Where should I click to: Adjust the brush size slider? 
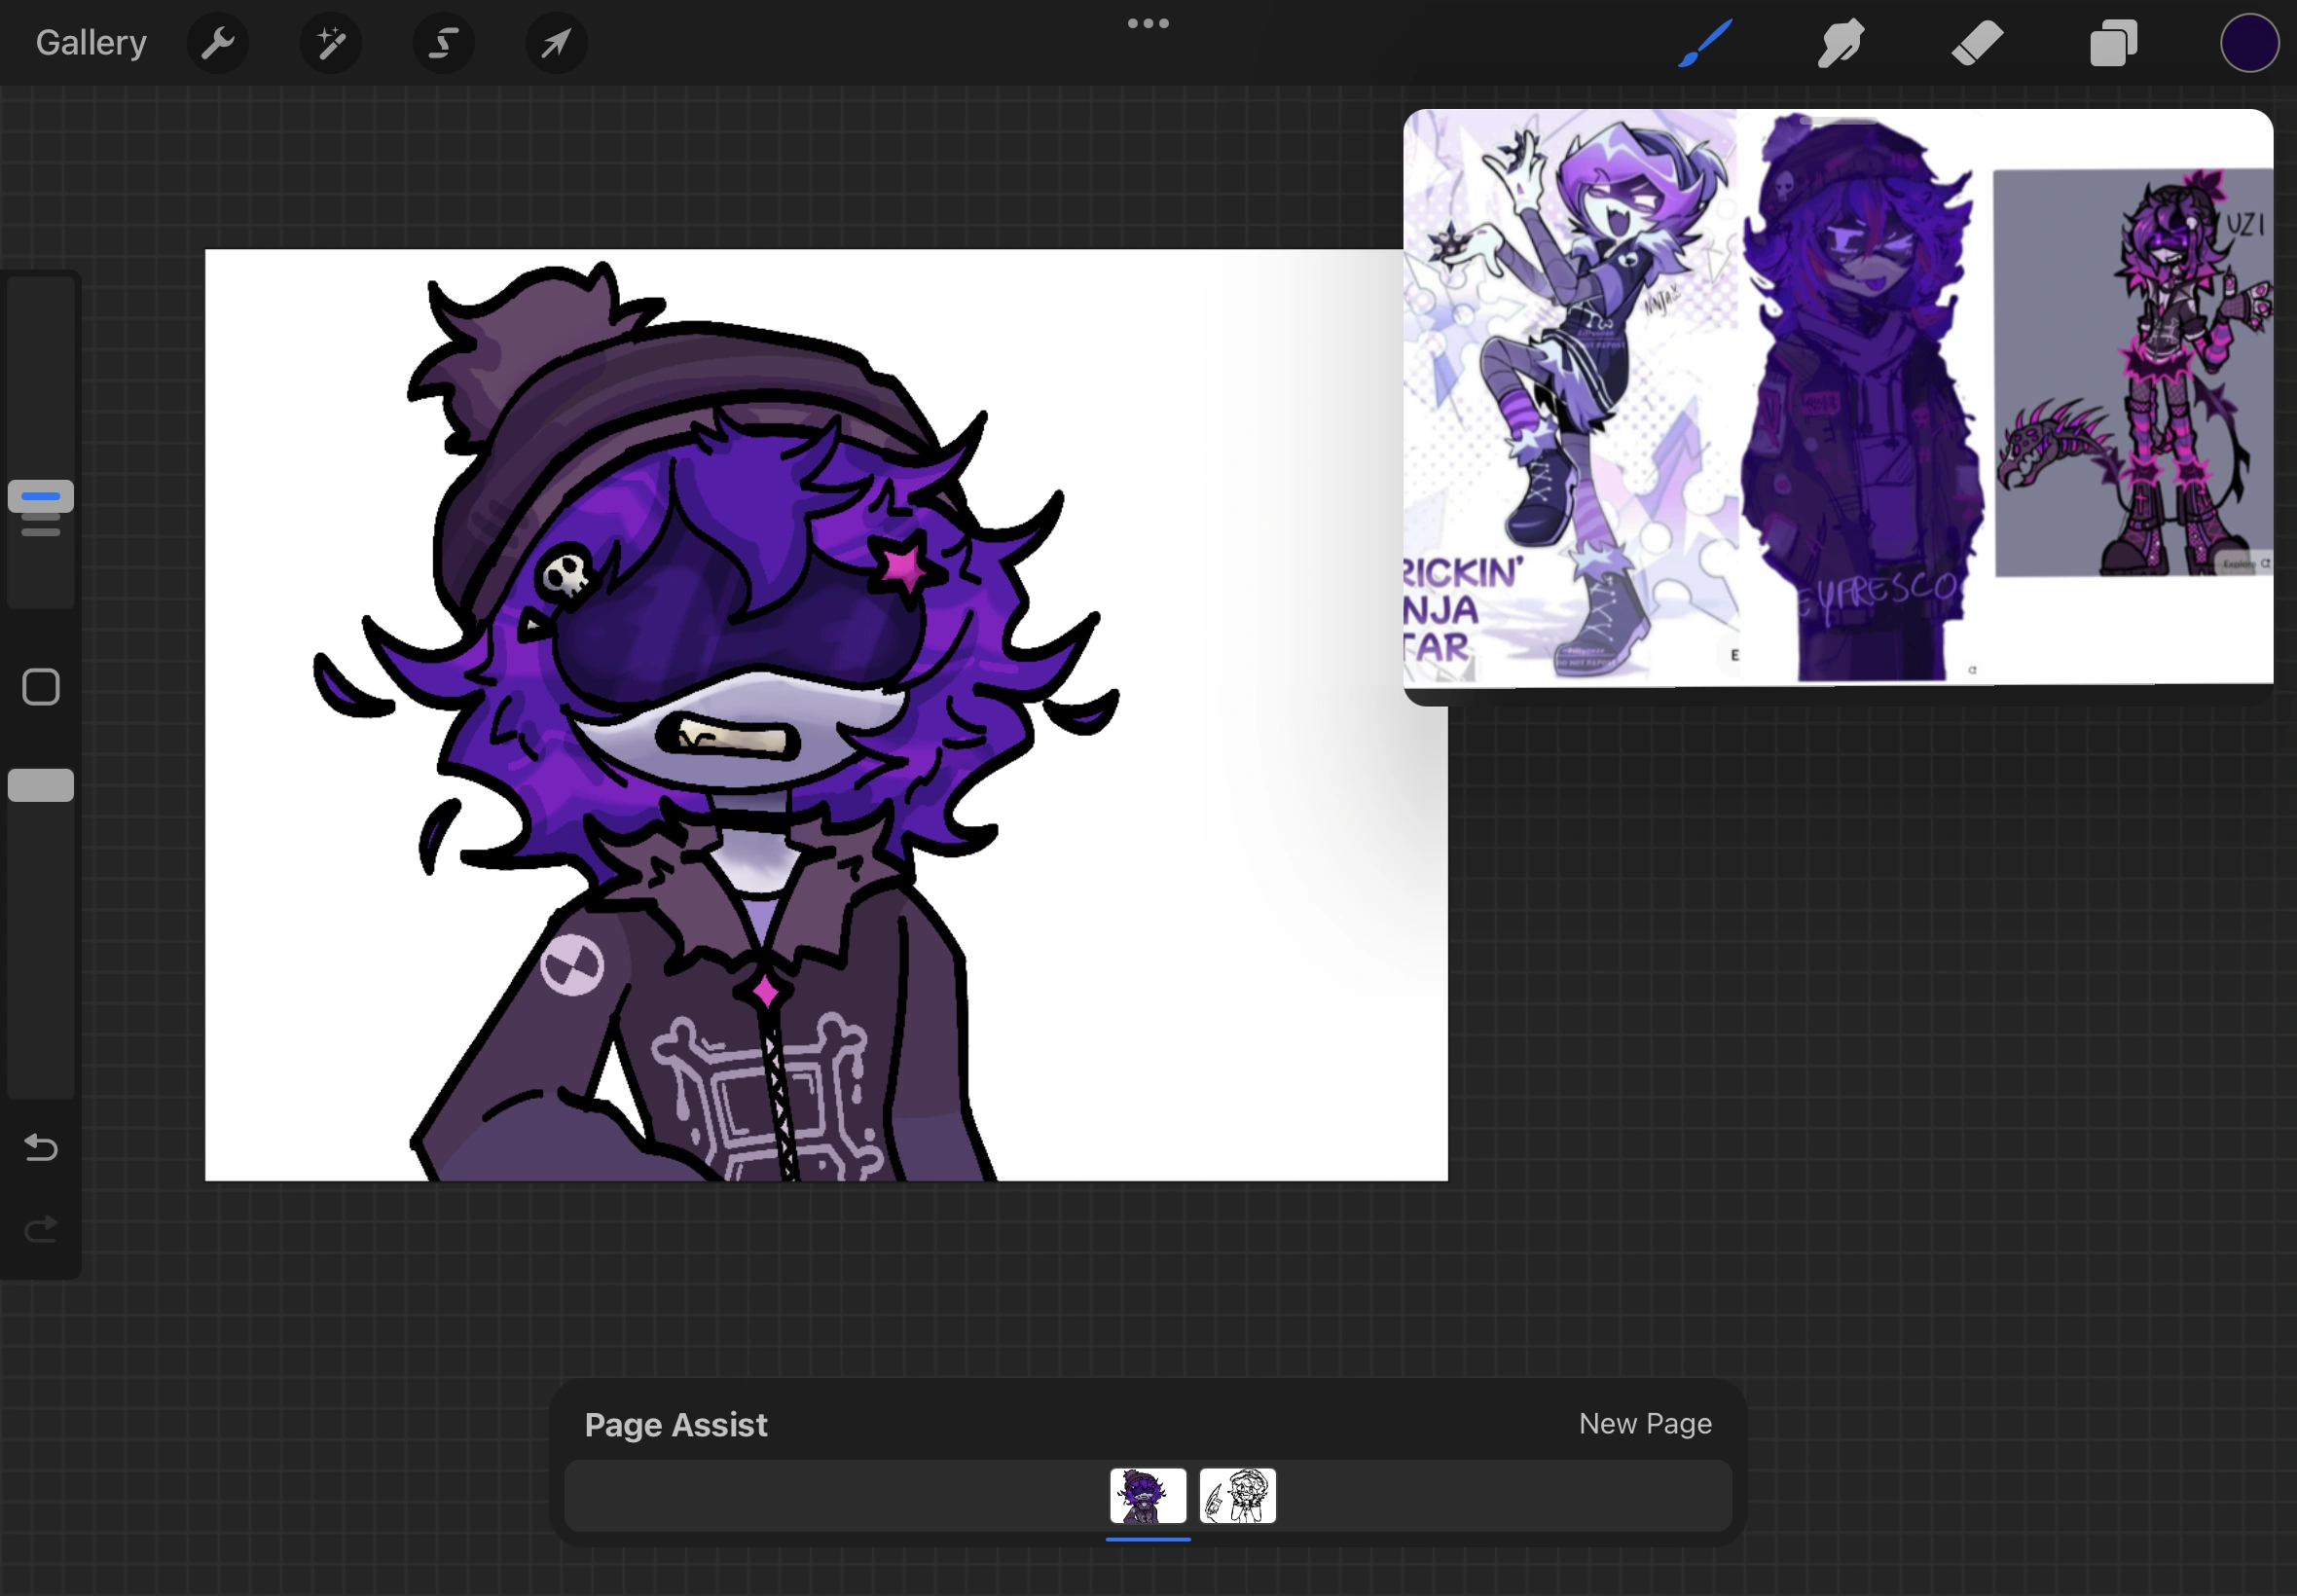coord(40,497)
